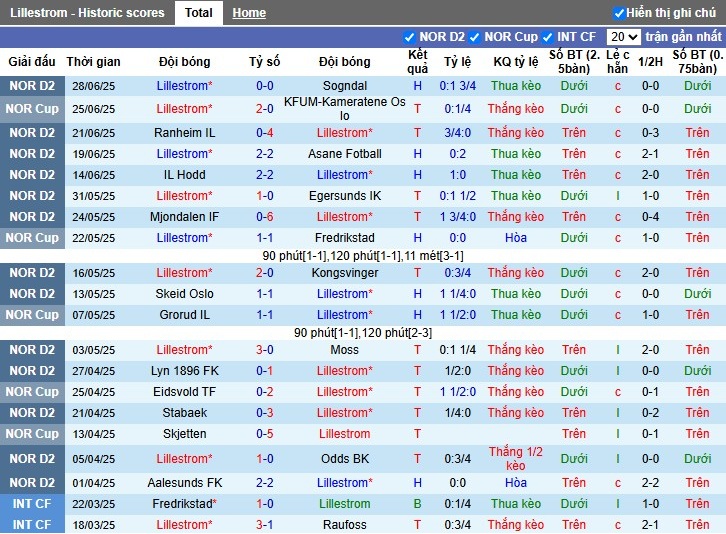Click the Tỷ số column header
Viewport: 726px width, 534px height.
pos(265,62)
